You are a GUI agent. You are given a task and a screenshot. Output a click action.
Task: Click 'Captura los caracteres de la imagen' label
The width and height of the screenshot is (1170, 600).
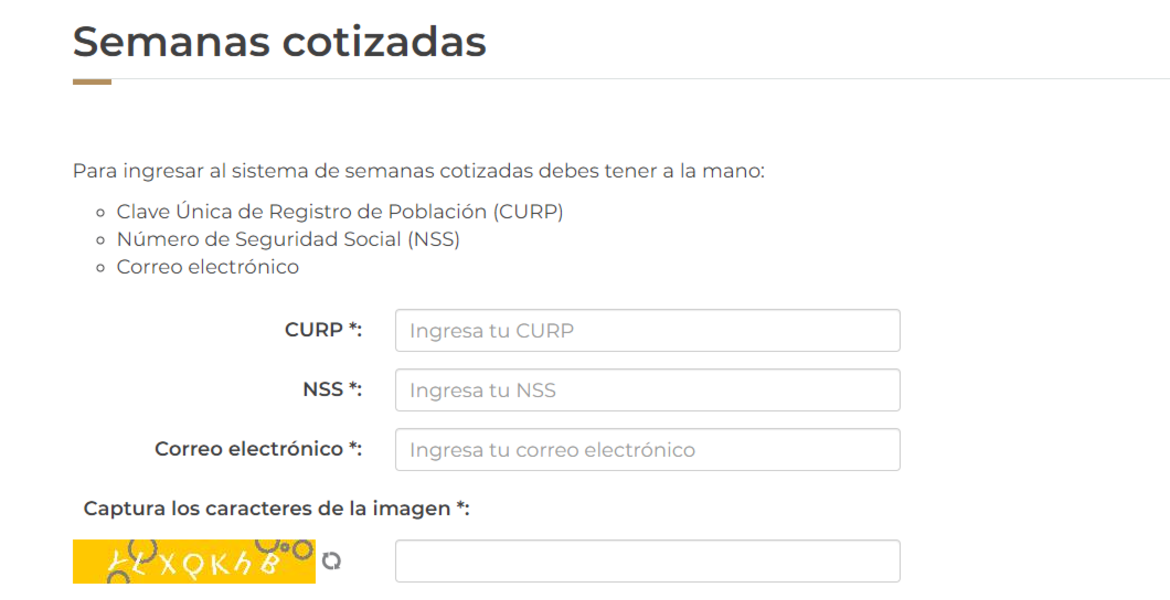pos(276,509)
